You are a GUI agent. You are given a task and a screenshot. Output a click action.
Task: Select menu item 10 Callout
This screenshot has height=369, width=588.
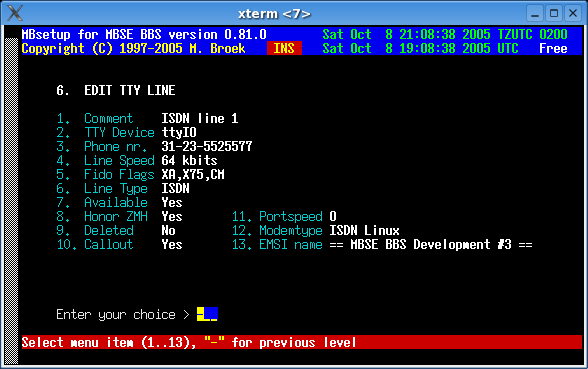tap(95, 244)
